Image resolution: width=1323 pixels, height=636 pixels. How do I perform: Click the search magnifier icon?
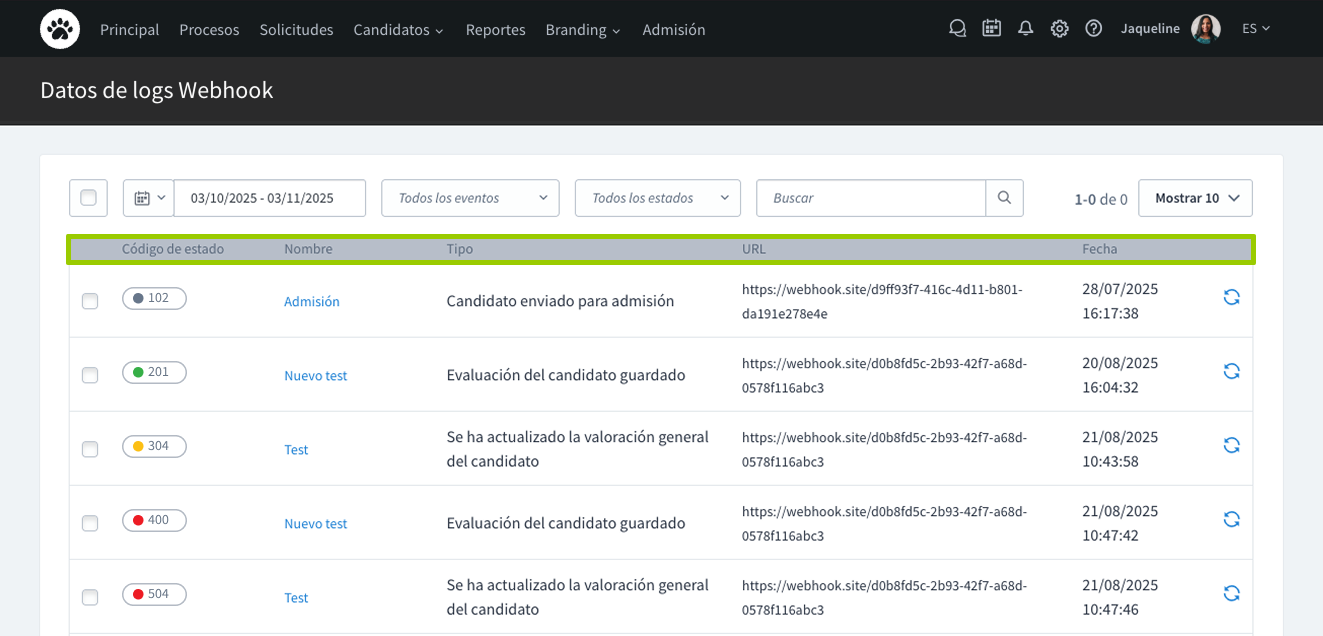[1004, 198]
